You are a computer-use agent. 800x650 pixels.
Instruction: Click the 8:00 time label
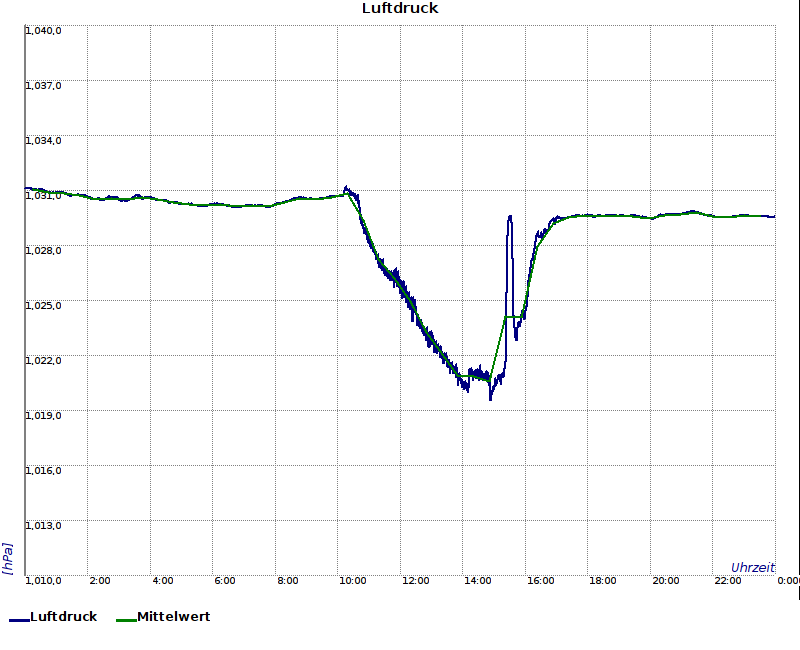(x=288, y=581)
